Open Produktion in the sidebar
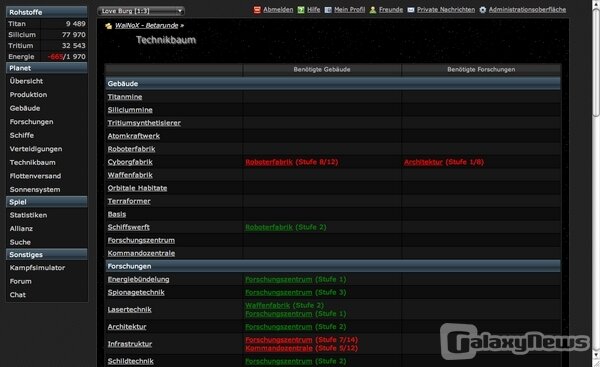Screen dimensions: 600x367 pos(28,95)
